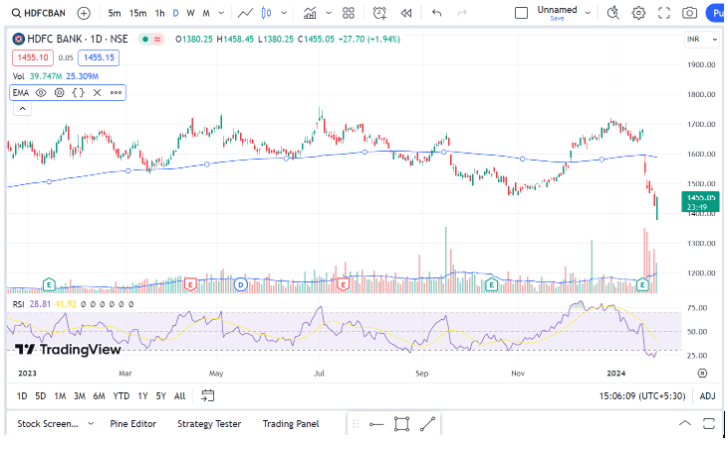Expand the time interval dropdown arrow
728x451 pixels.
[x=221, y=13]
